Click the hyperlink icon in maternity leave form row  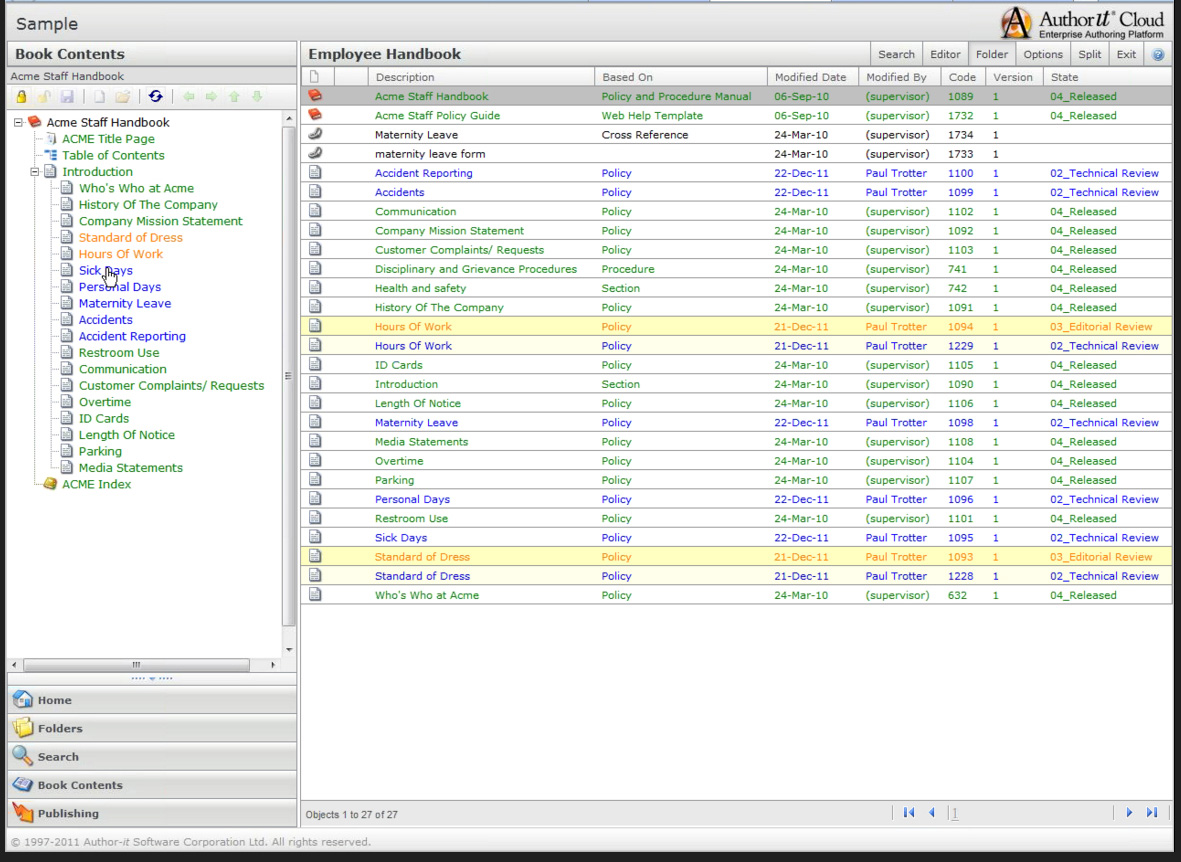315,153
